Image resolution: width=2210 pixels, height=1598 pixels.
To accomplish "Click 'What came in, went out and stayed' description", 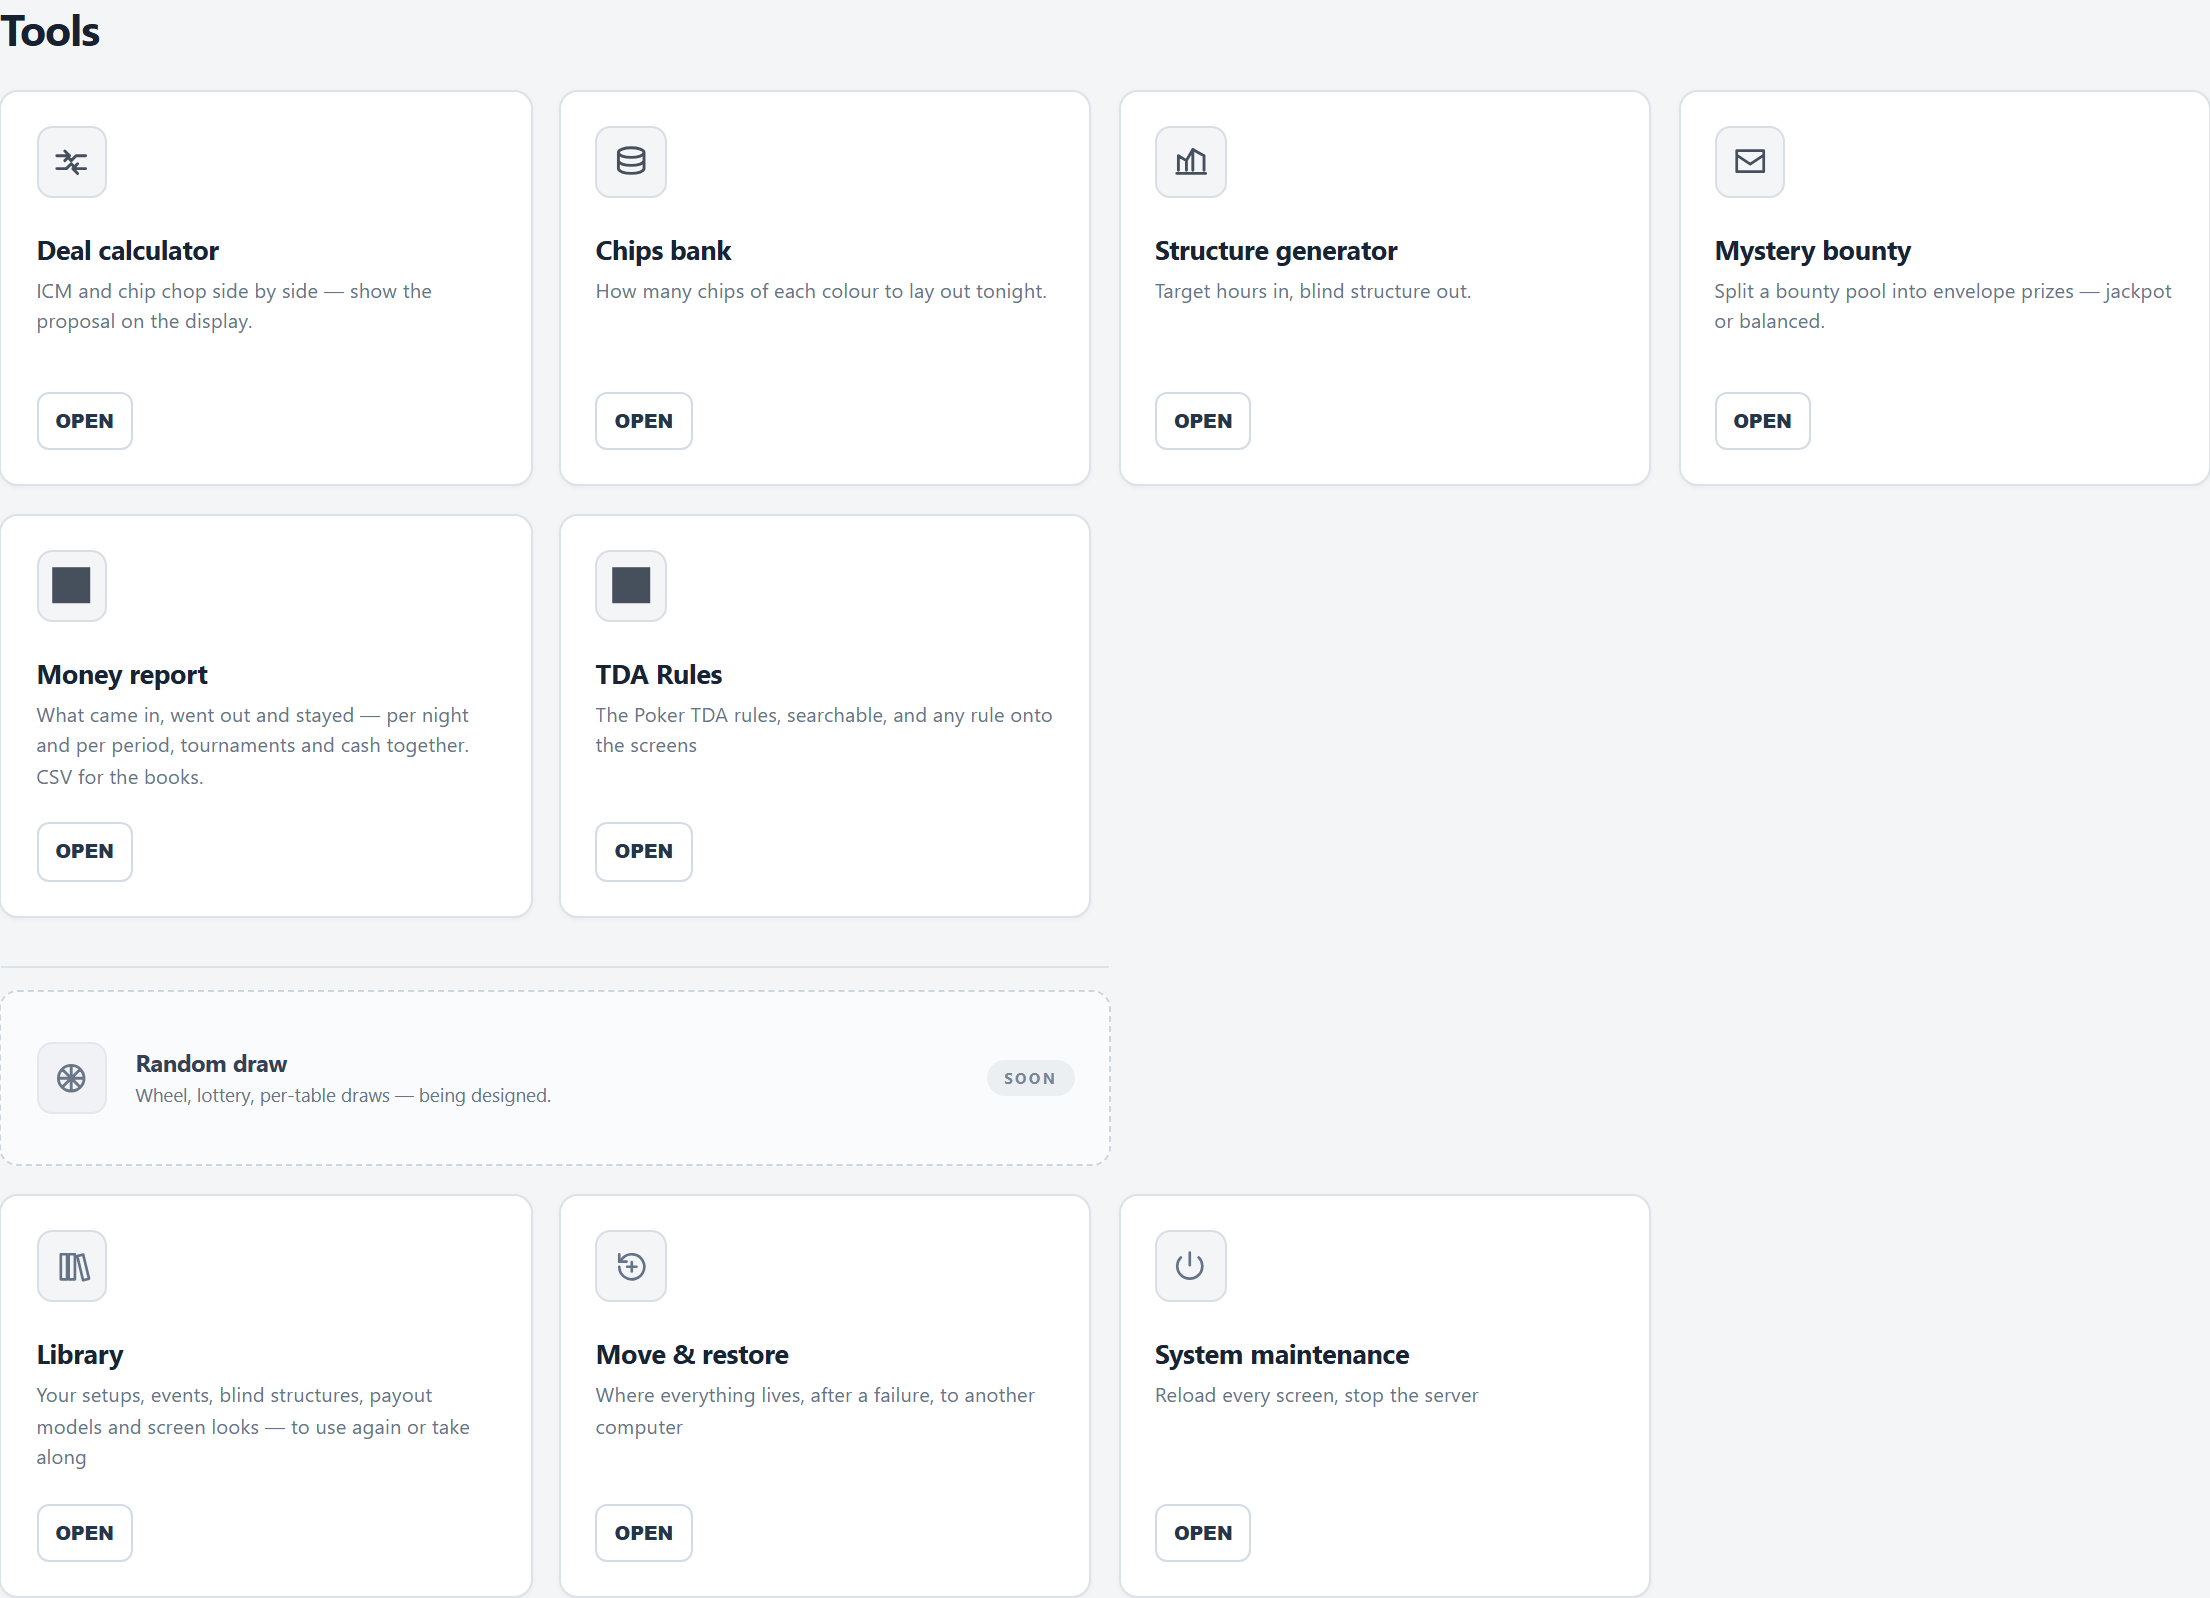I will 253,746.
